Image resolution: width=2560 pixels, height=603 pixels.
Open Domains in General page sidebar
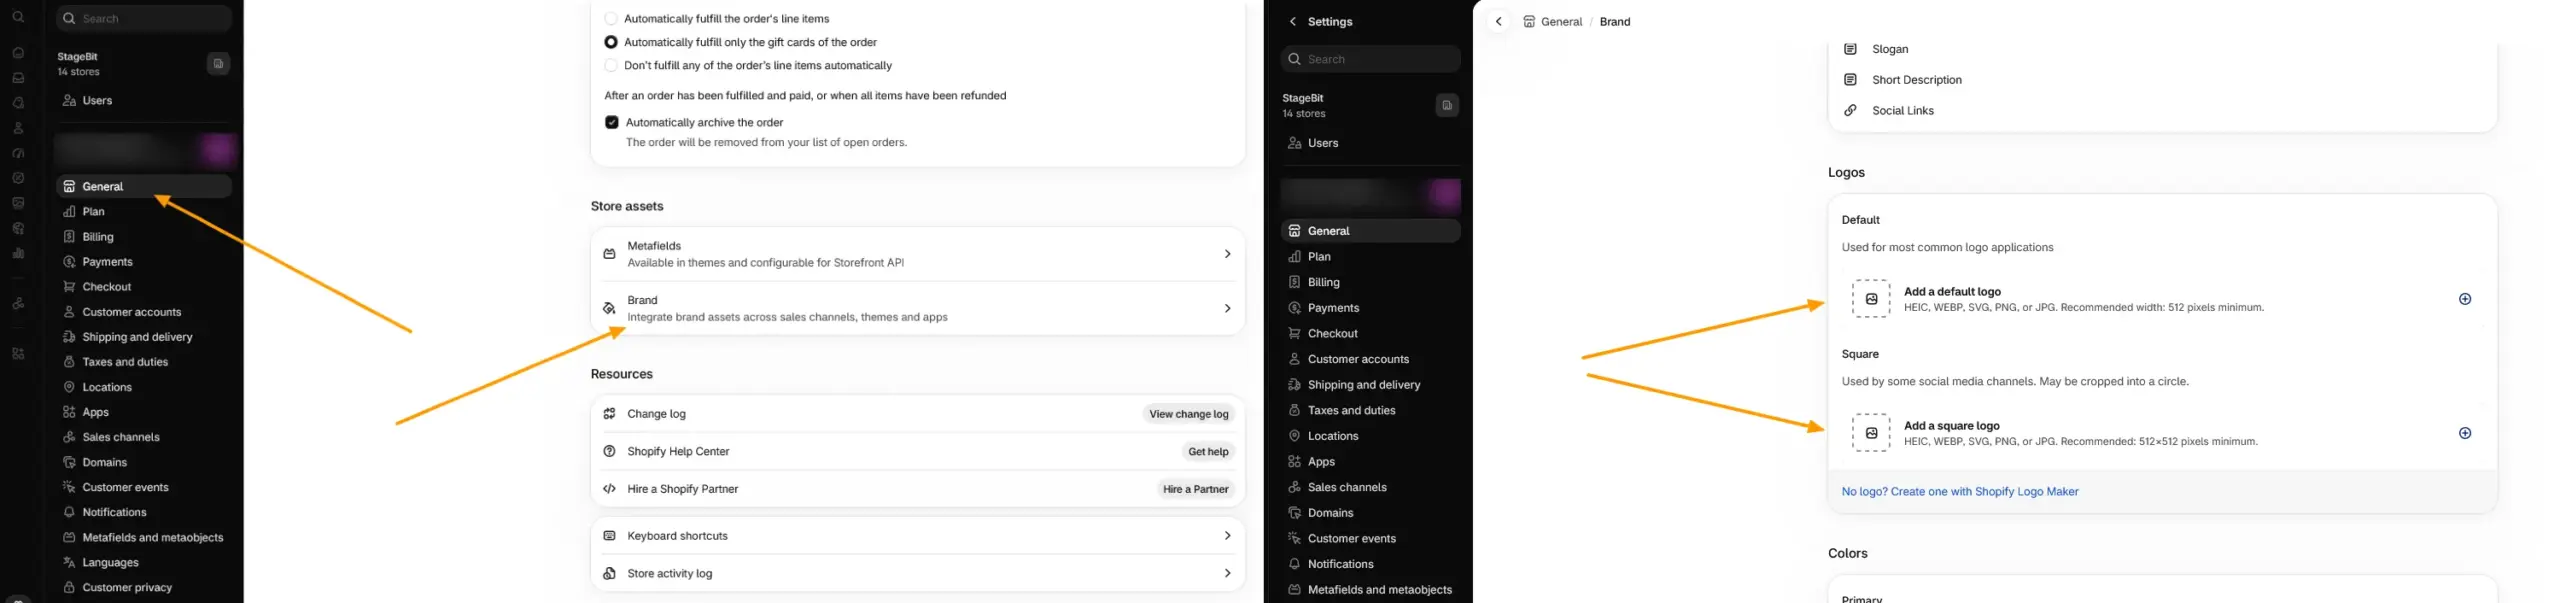click(x=105, y=462)
